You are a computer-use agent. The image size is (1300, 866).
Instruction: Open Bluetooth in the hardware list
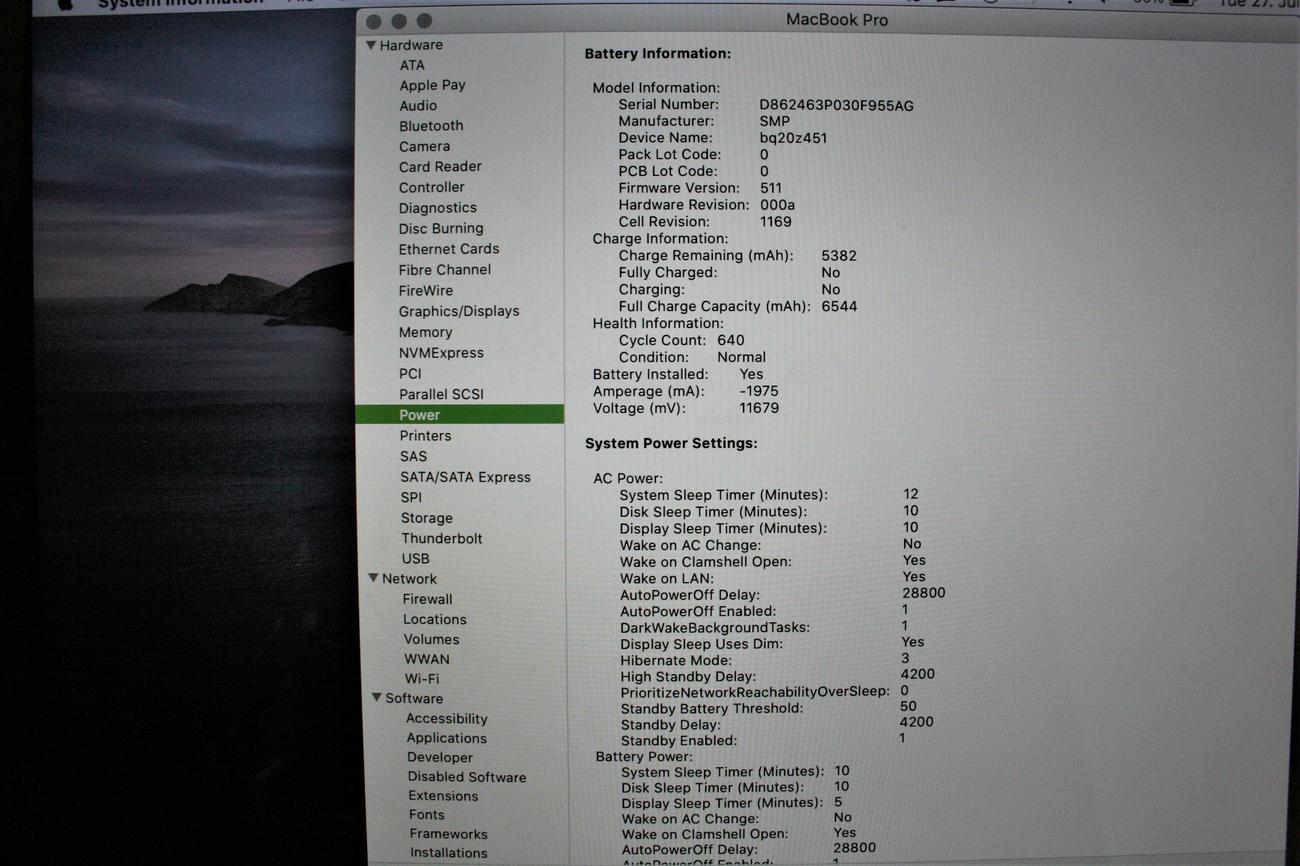(x=431, y=126)
